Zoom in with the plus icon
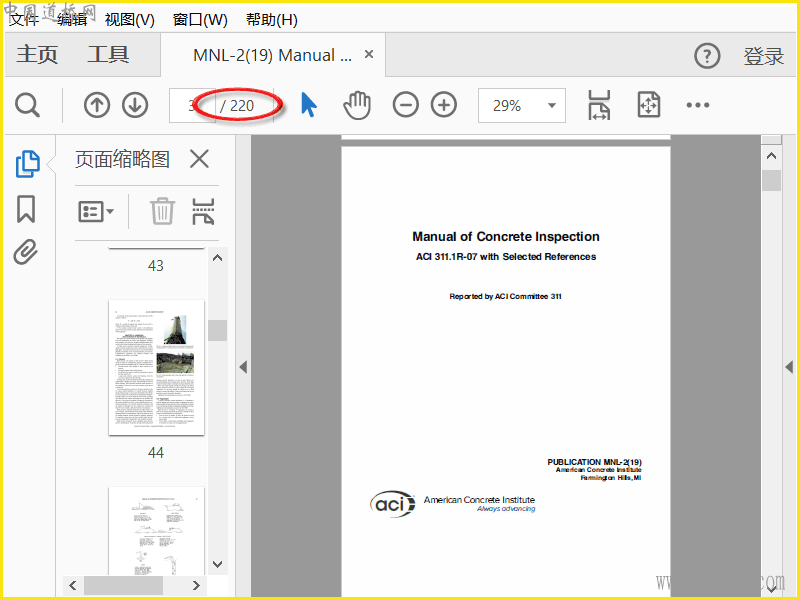 (x=443, y=105)
